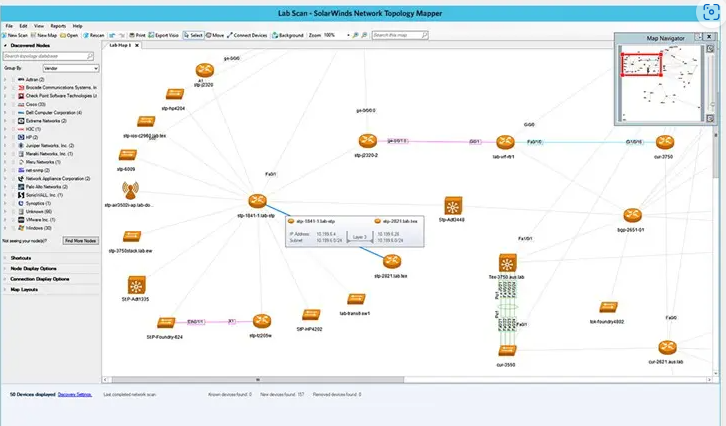
Task: Tick the VMware Inc. checkbox
Action: [13, 219]
